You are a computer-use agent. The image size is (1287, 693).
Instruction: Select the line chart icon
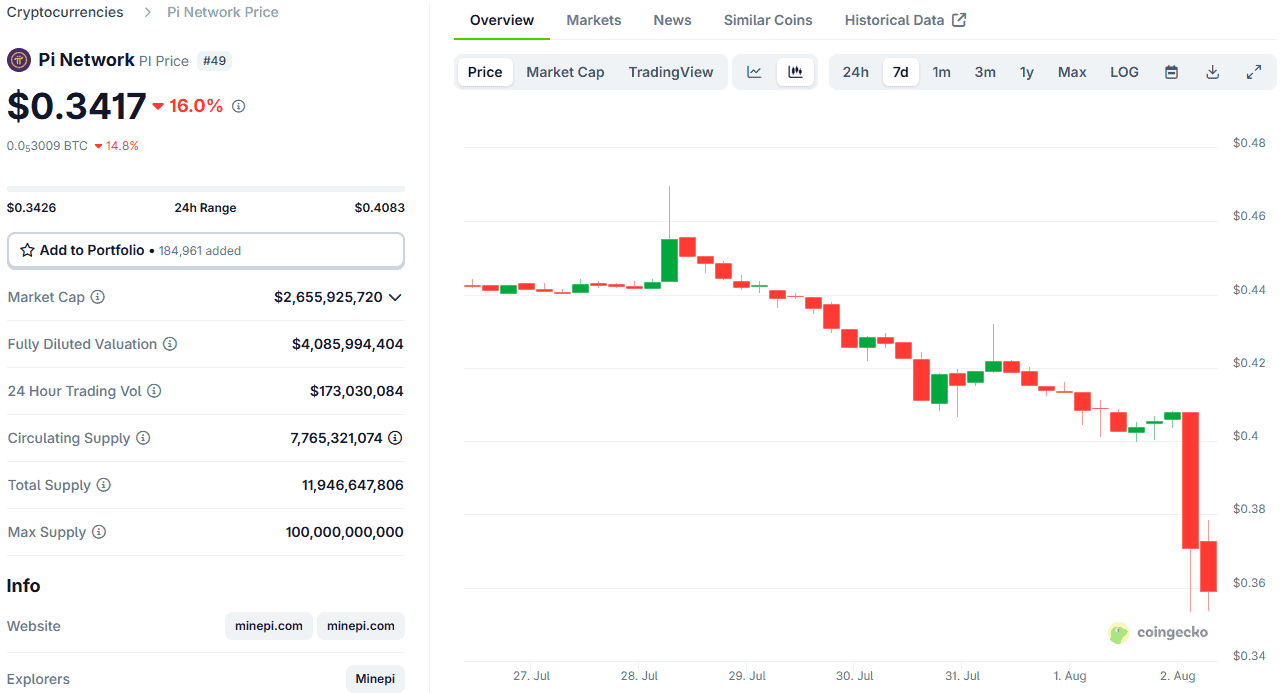(x=754, y=71)
